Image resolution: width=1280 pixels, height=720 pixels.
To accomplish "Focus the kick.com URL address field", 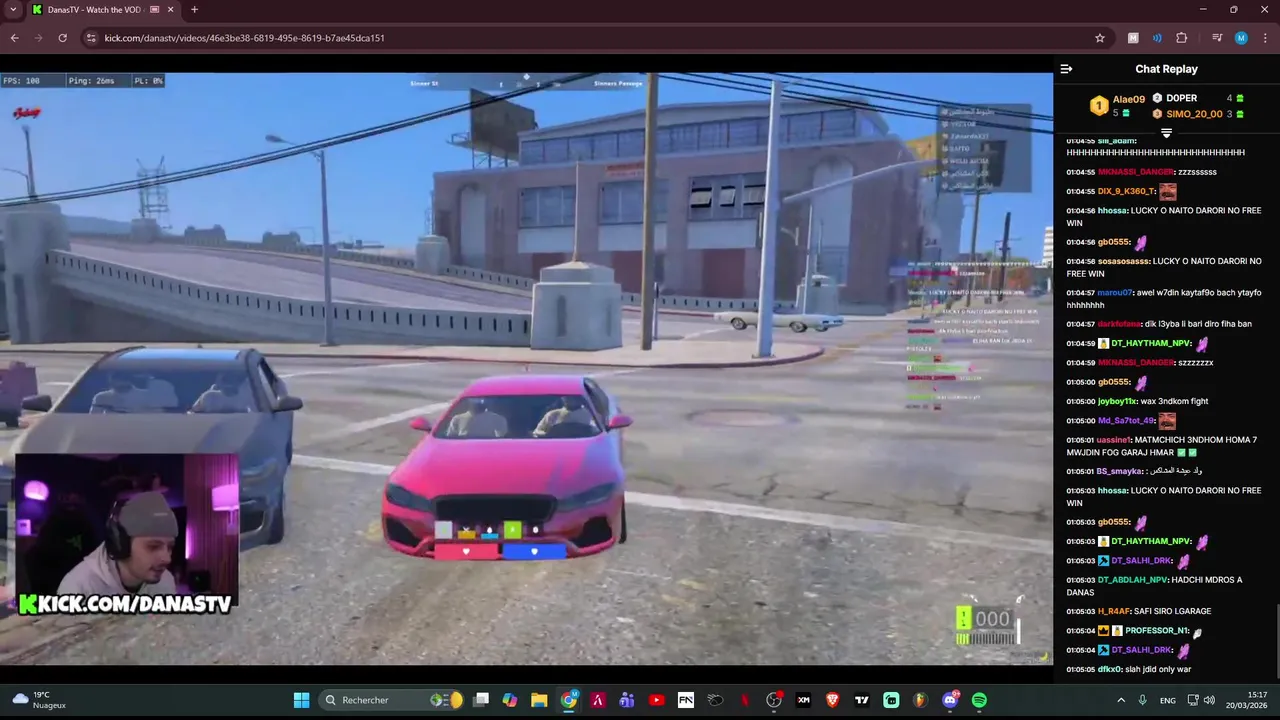I will pyautogui.click(x=590, y=38).
